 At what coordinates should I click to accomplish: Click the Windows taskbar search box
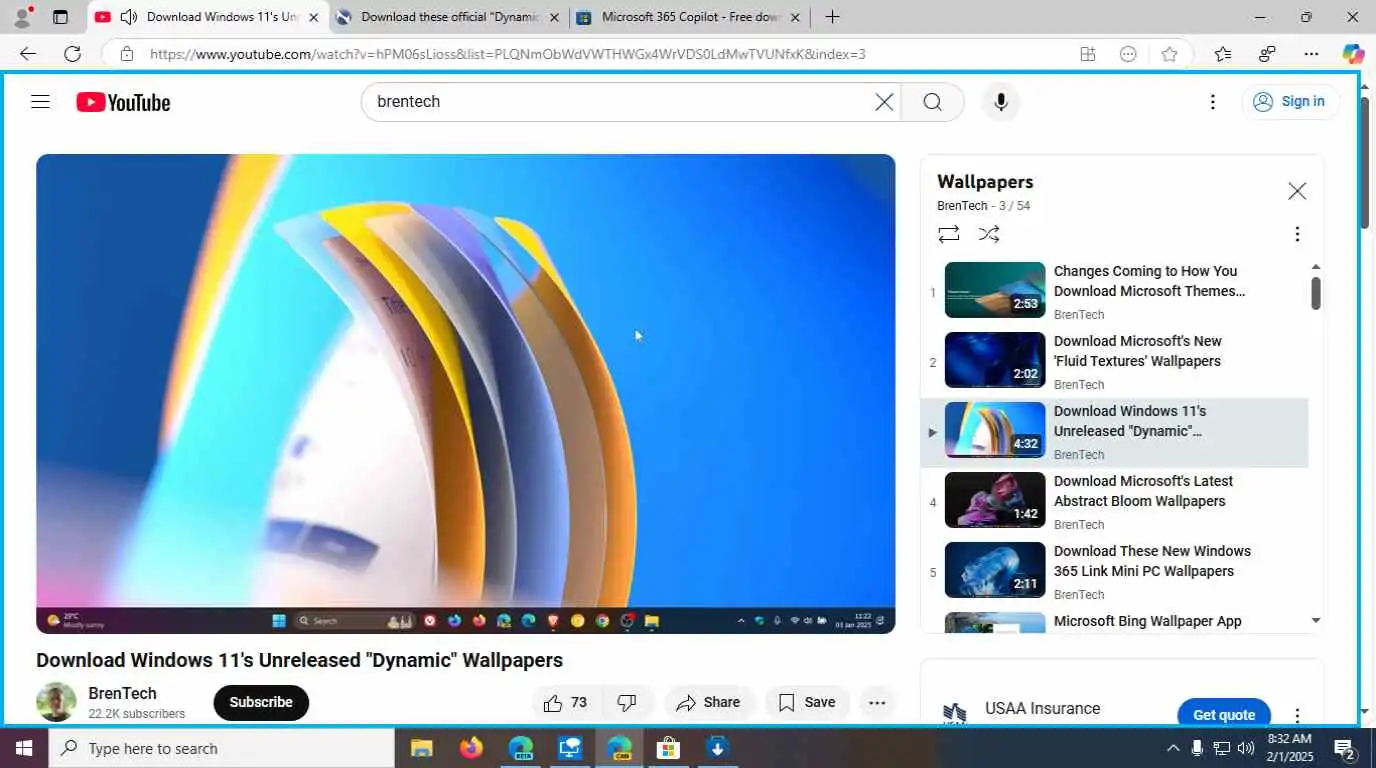222,748
